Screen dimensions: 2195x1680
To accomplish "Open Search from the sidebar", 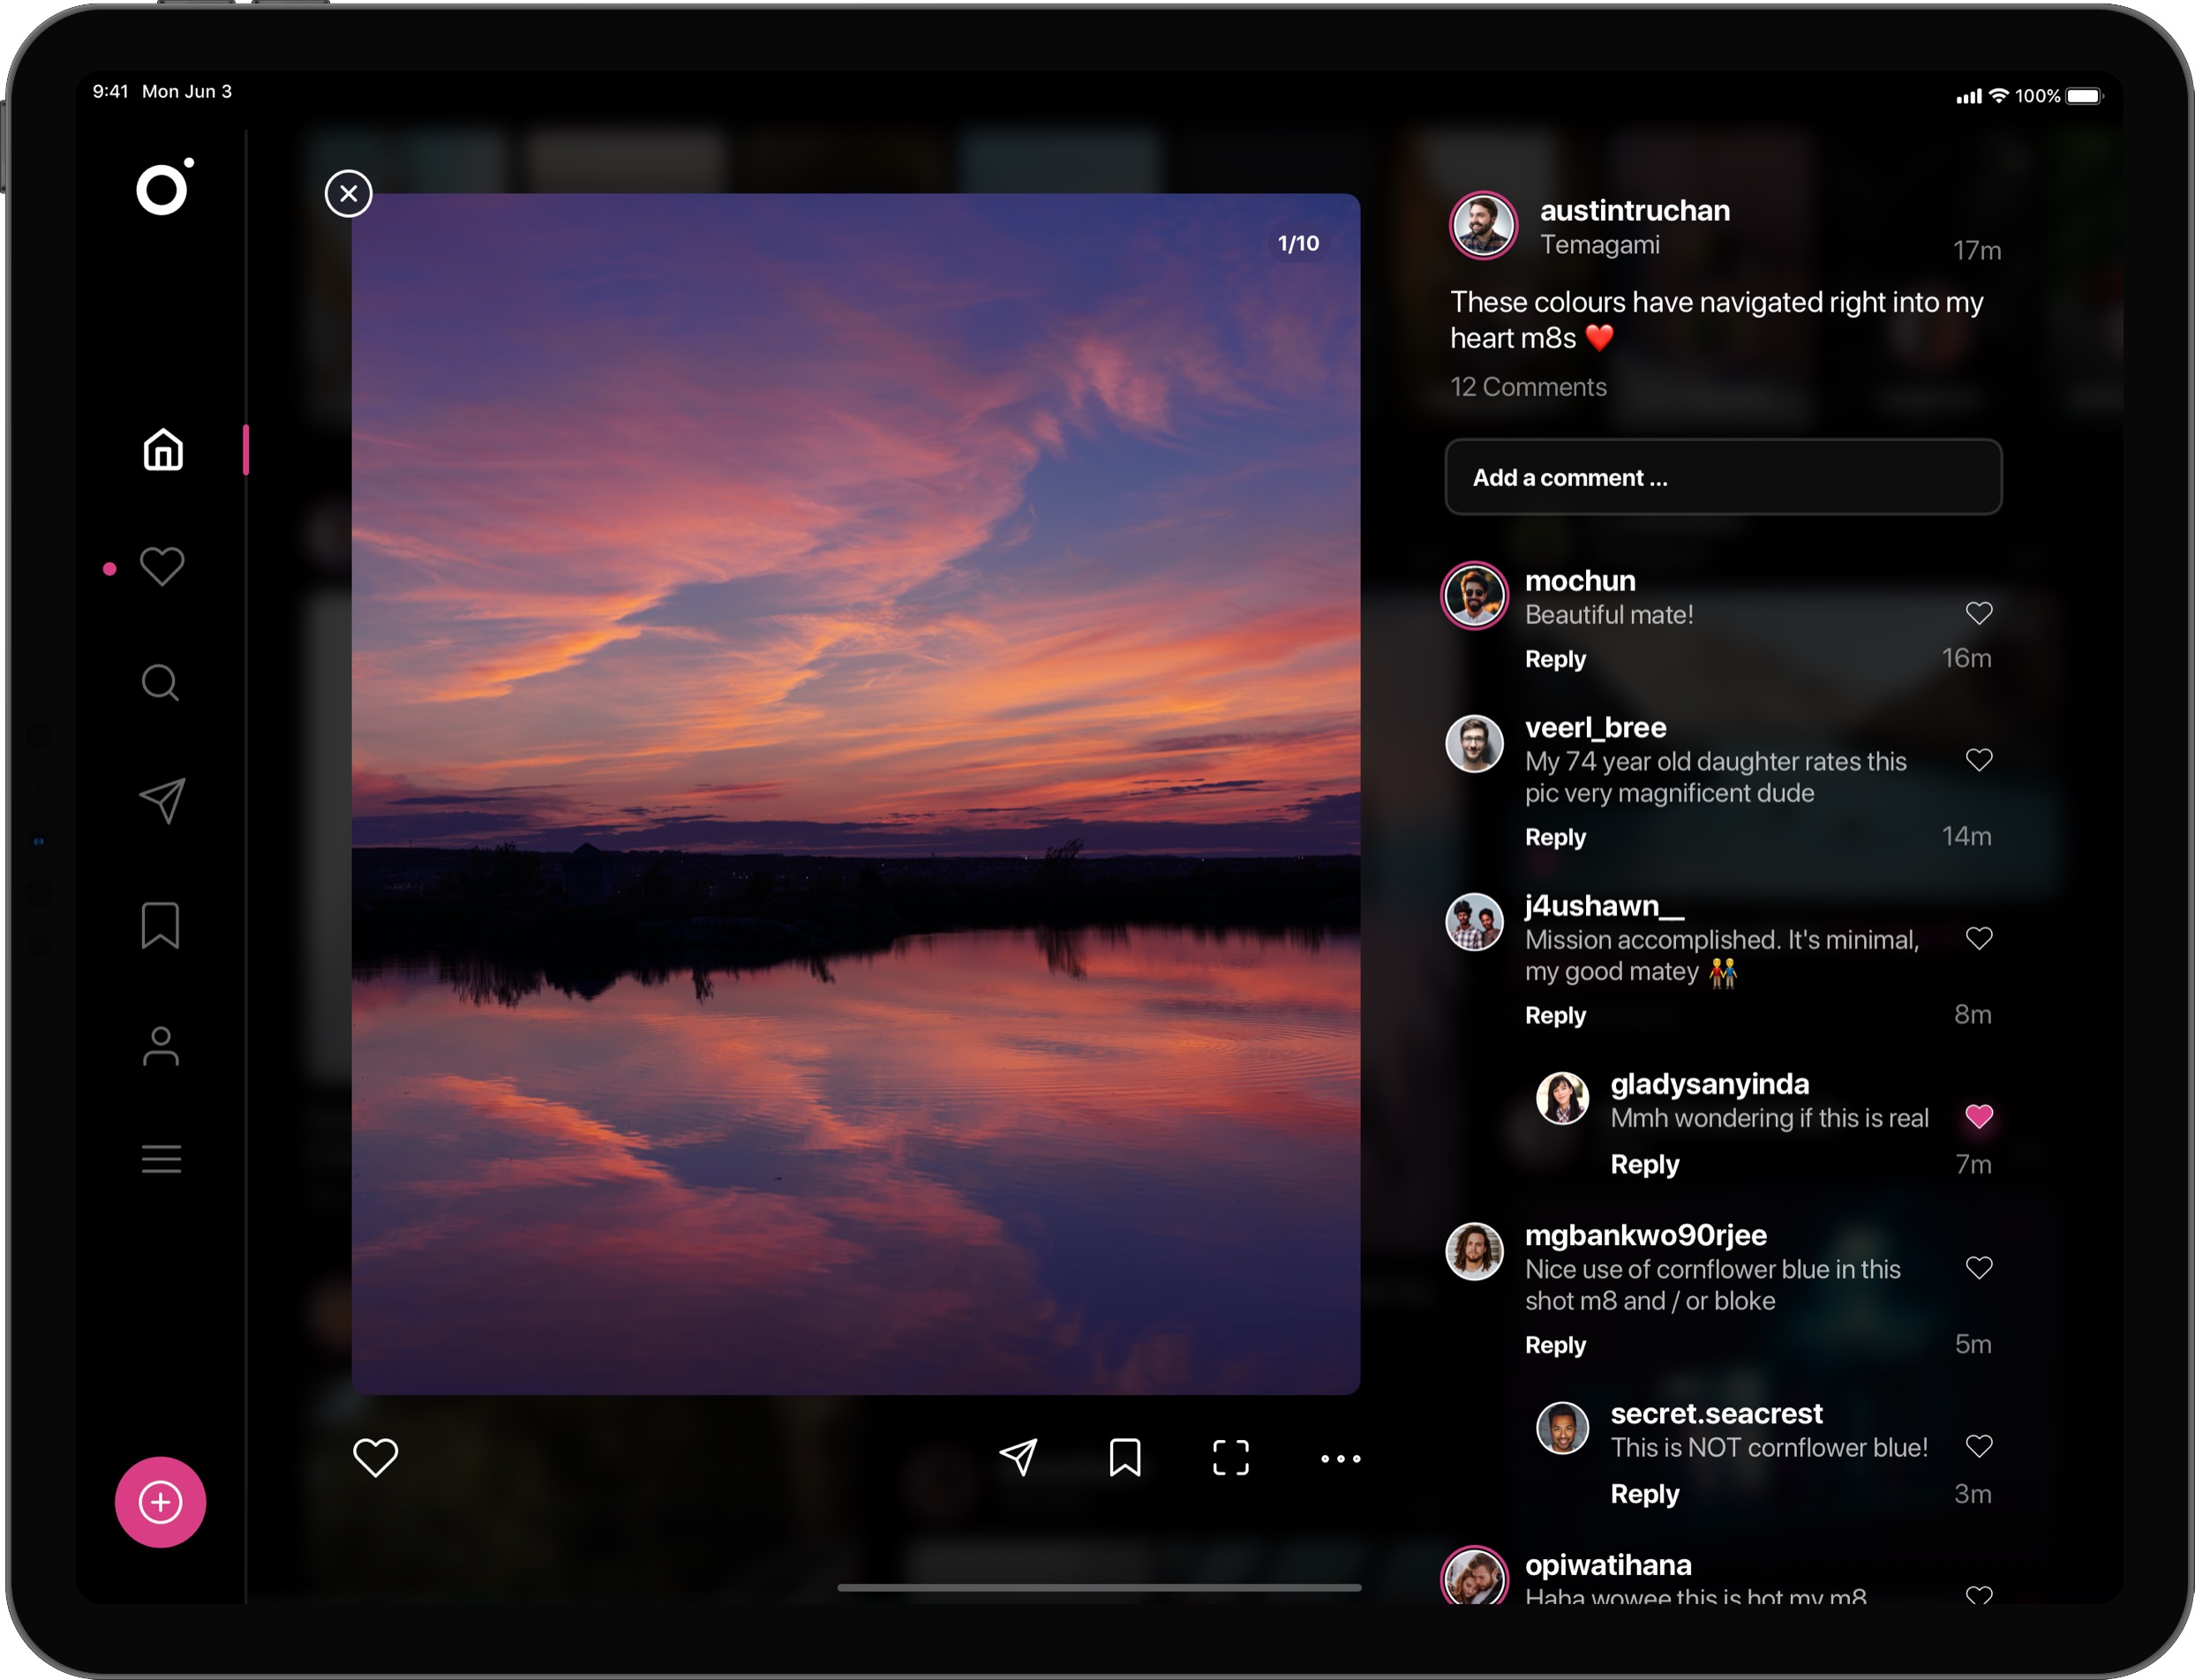I will tap(160, 683).
